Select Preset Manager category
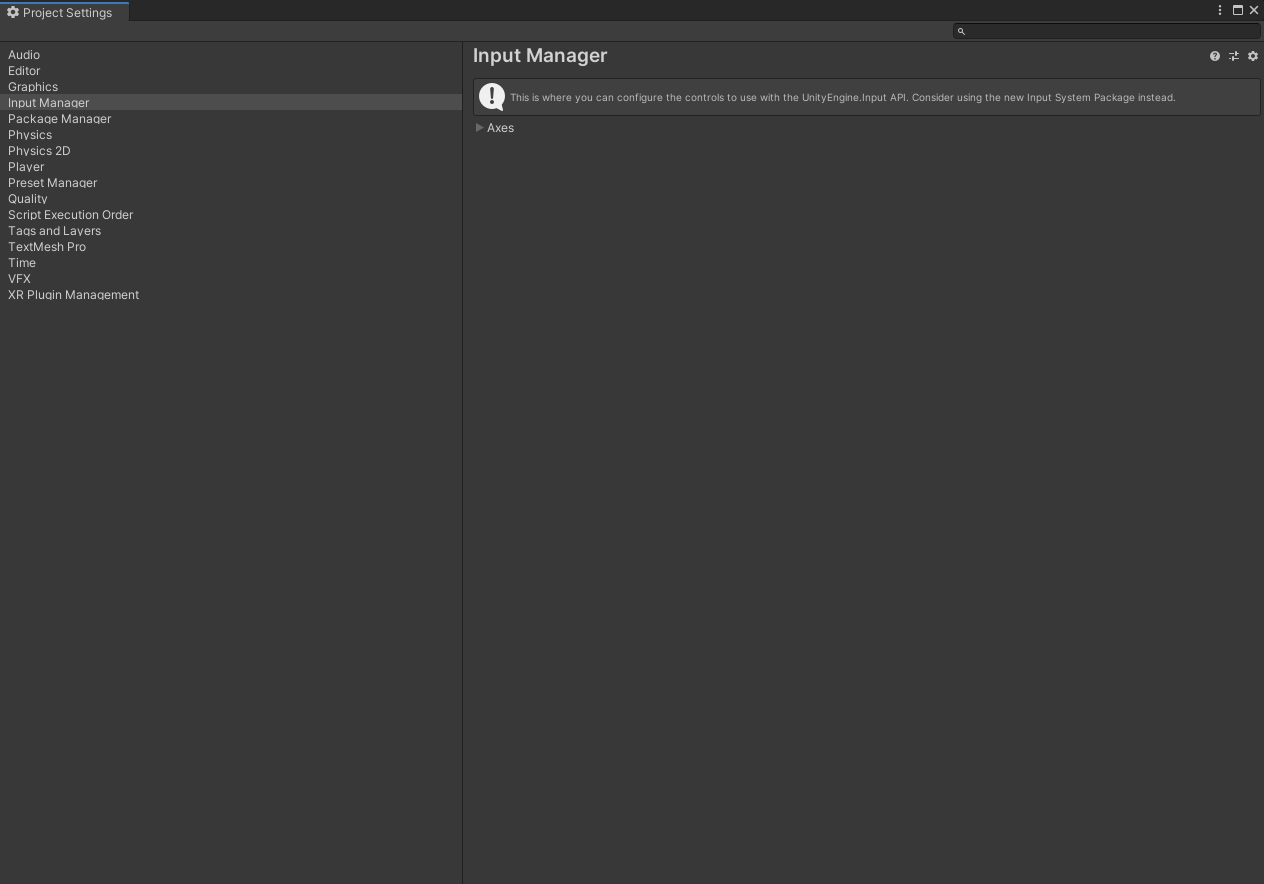Image resolution: width=1264 pixels, height=884 pixels. pos(231,183)
